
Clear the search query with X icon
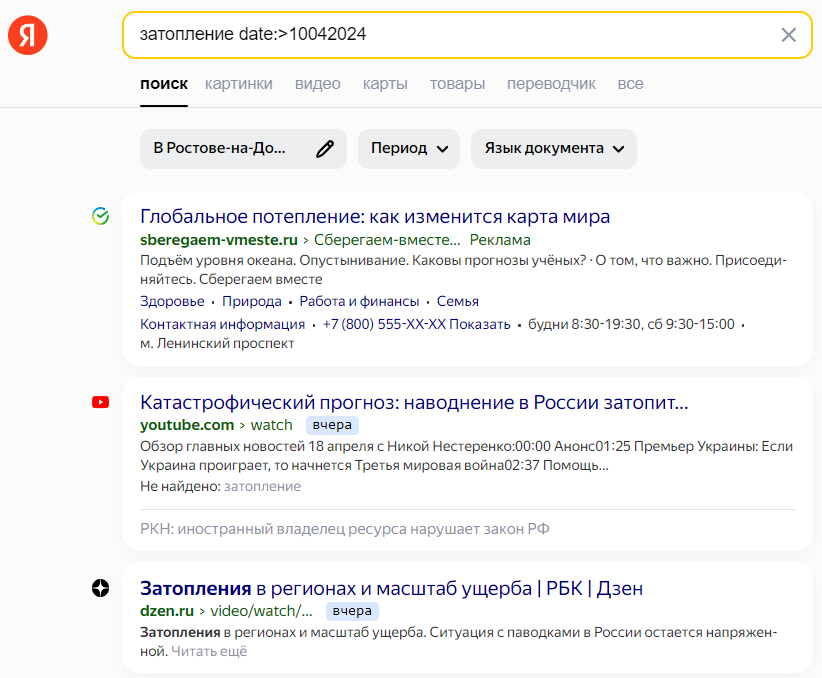click(788, 35)
